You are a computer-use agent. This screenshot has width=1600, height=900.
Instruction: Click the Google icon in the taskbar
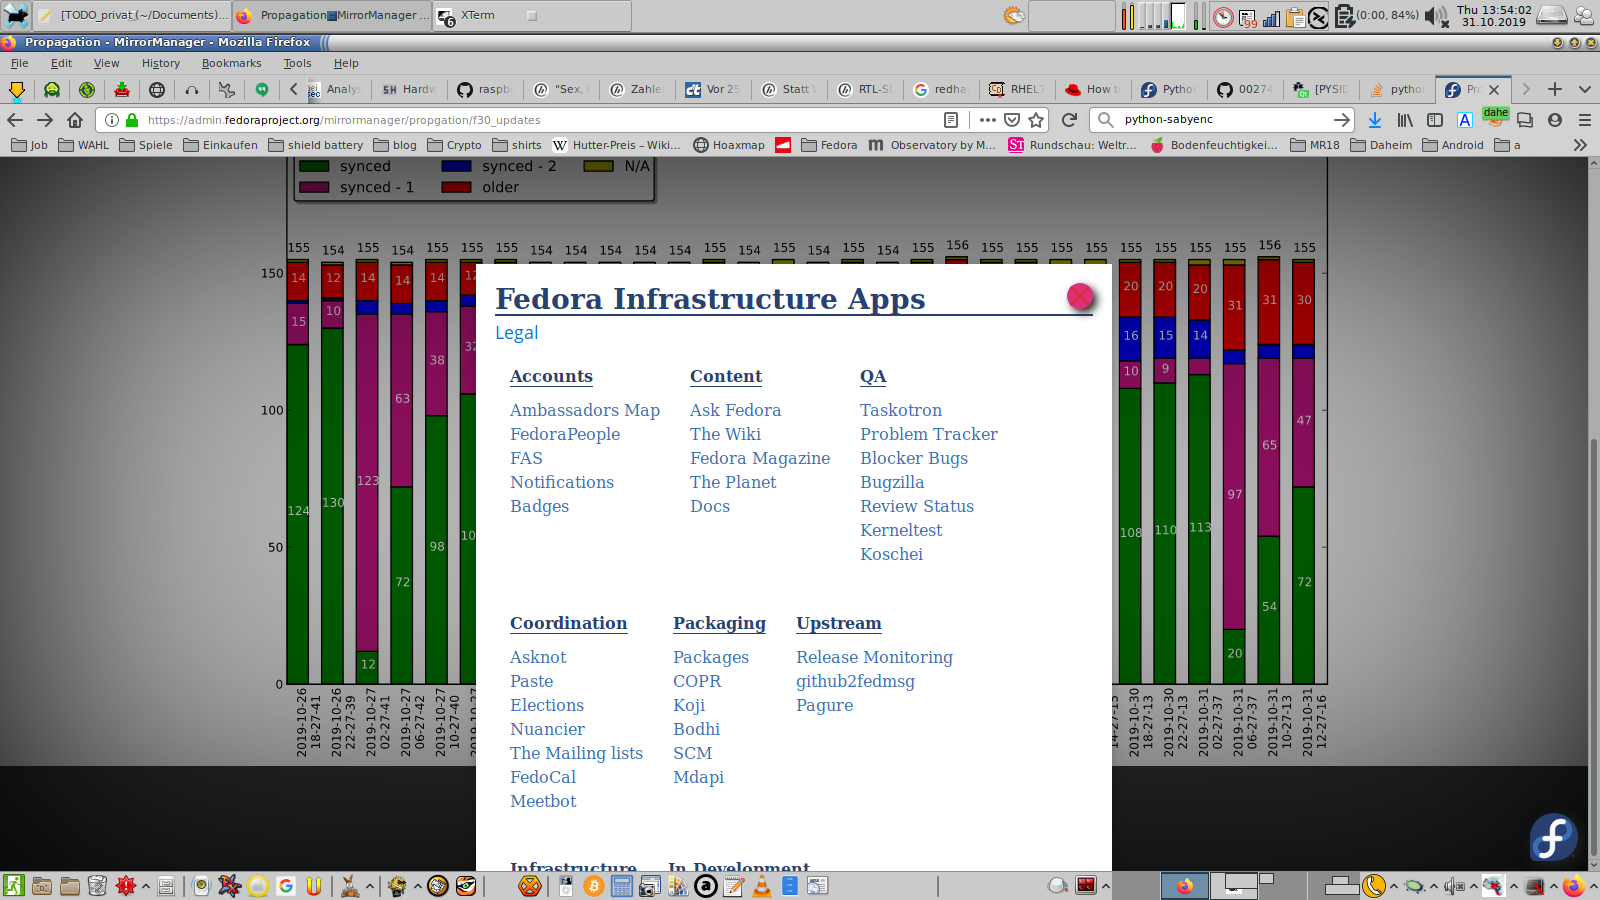(286, 886)
